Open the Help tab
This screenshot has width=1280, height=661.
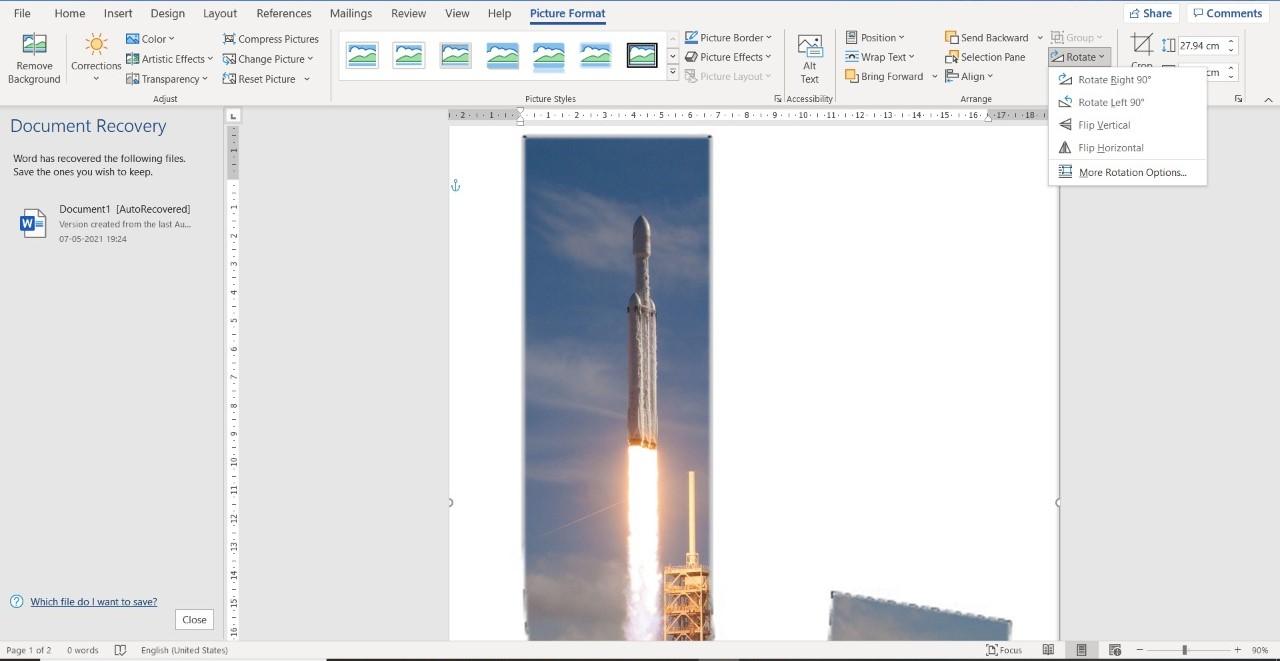point(499,13)
